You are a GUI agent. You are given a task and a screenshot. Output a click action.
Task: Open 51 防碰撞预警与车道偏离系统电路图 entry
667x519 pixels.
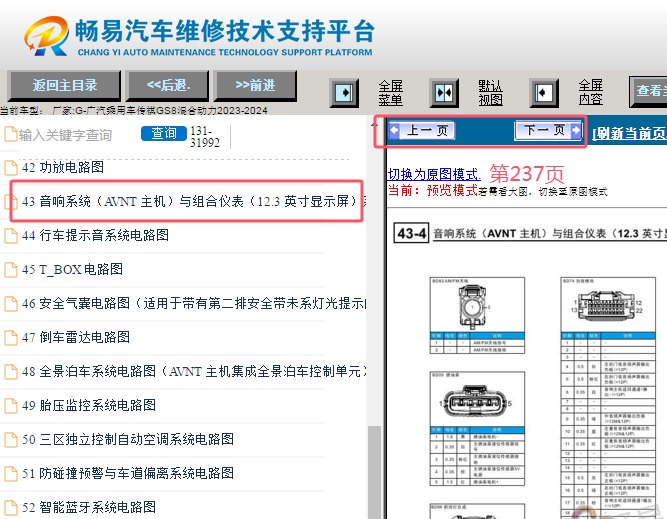tap(128, 473)
